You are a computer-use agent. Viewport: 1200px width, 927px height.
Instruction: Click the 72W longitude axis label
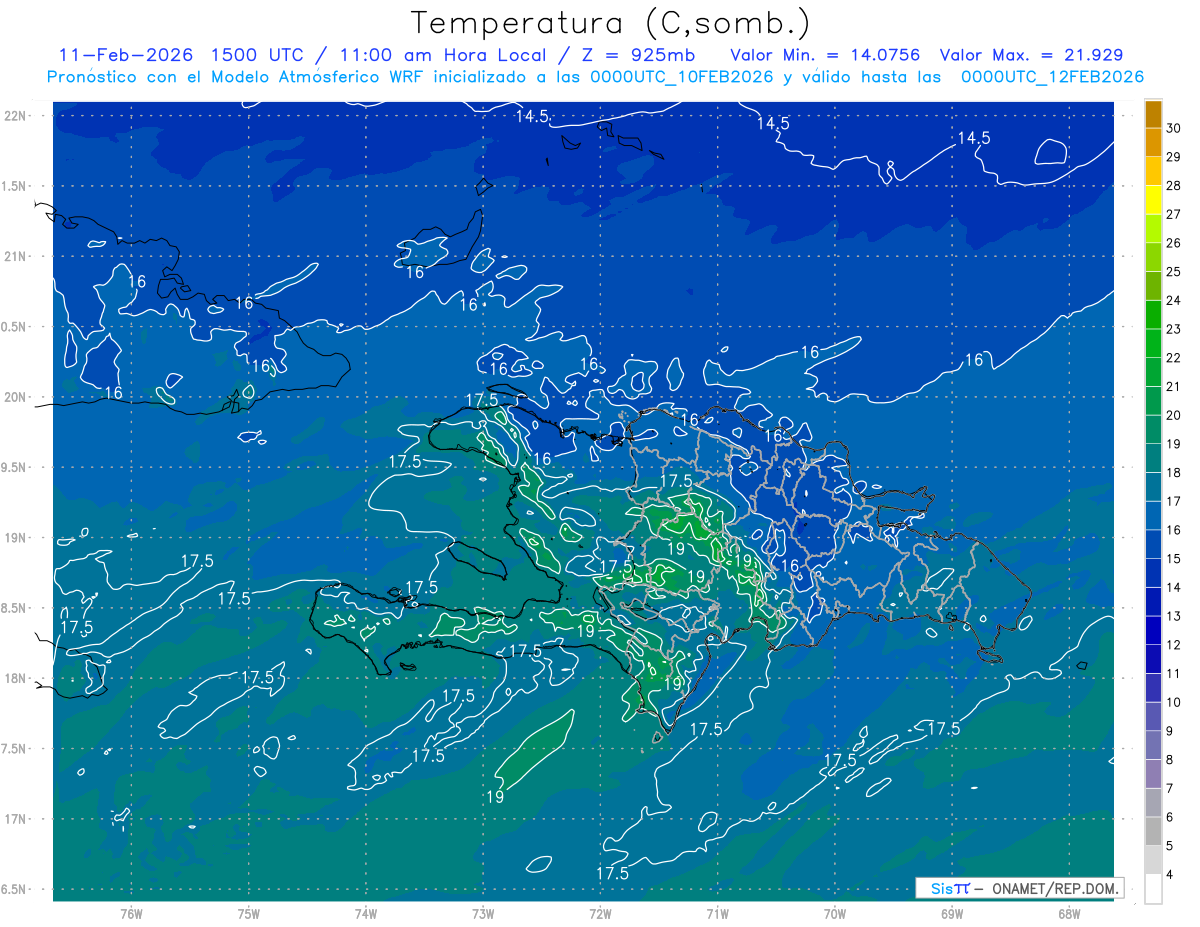click(x=600, y=913)
